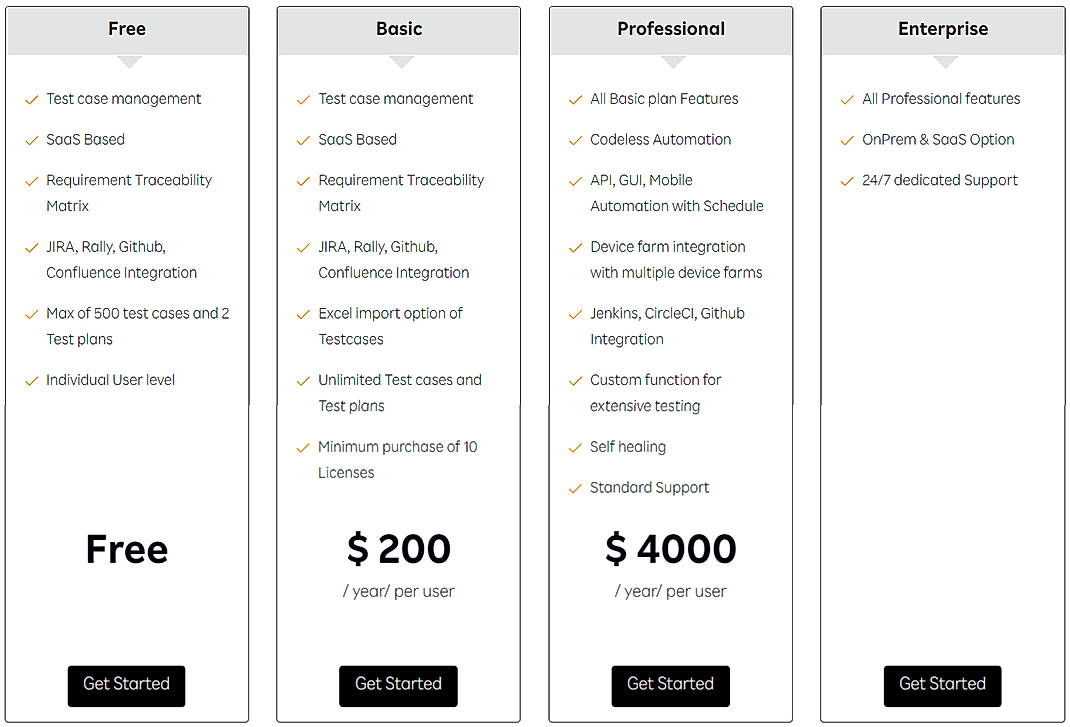Click the checkmark next to All Basic plan Features

coord(575,98)
